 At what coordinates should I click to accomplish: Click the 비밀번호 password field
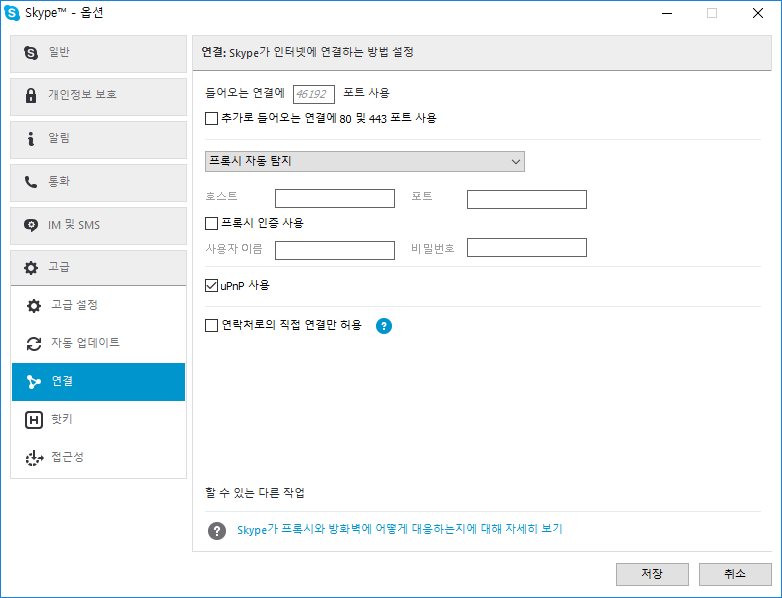527,248
